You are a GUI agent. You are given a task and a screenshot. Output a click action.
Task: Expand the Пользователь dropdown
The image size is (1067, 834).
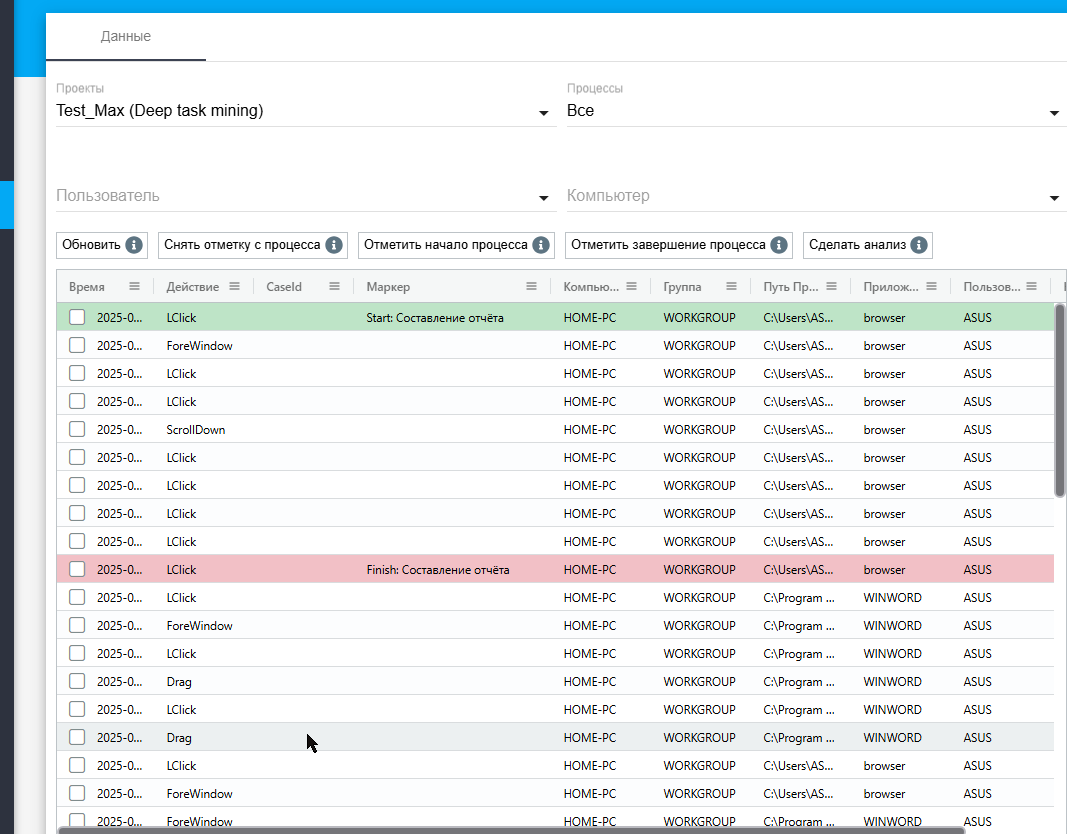point(306,196)
